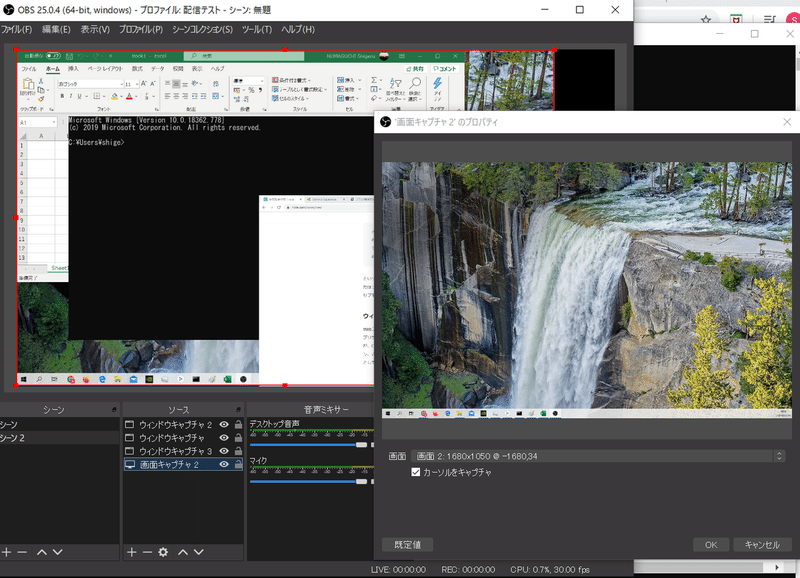This screenshot has height=578, width=800.
Task: Remove selected source with minus icon
Action: (147, 552)
